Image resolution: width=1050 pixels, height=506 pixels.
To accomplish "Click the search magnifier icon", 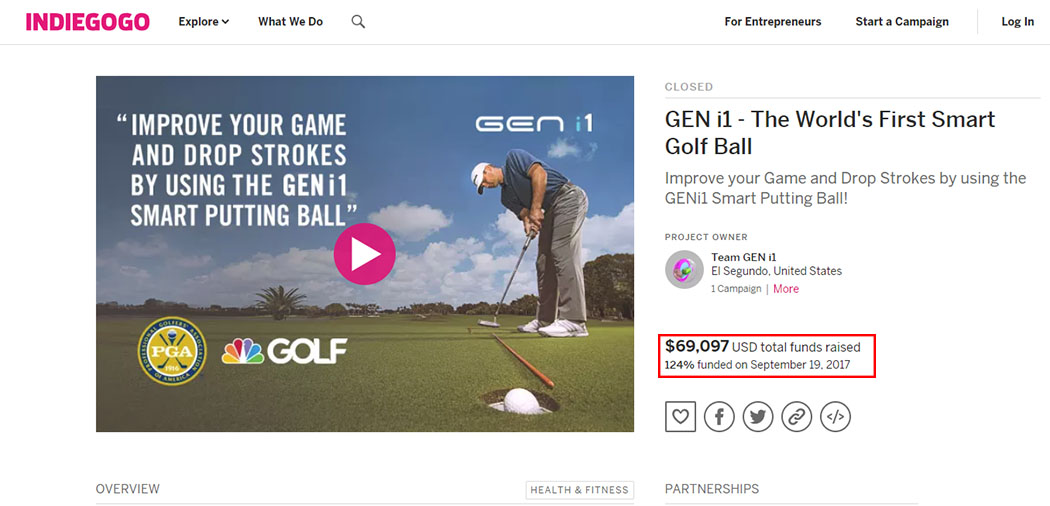I will [358, 22].
